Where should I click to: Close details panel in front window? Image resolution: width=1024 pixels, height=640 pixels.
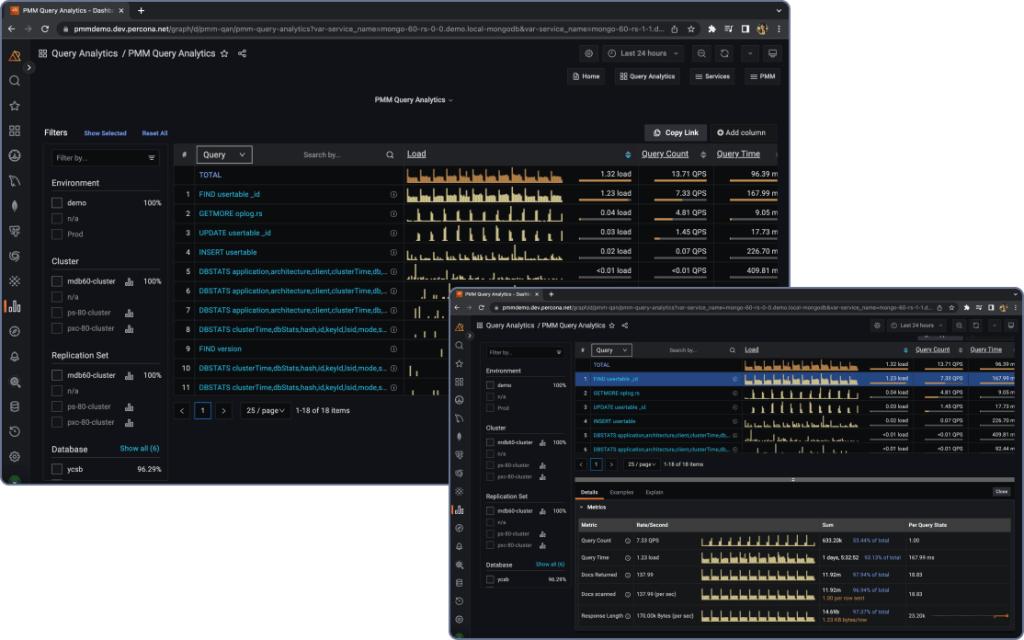tap(1001, 492)
